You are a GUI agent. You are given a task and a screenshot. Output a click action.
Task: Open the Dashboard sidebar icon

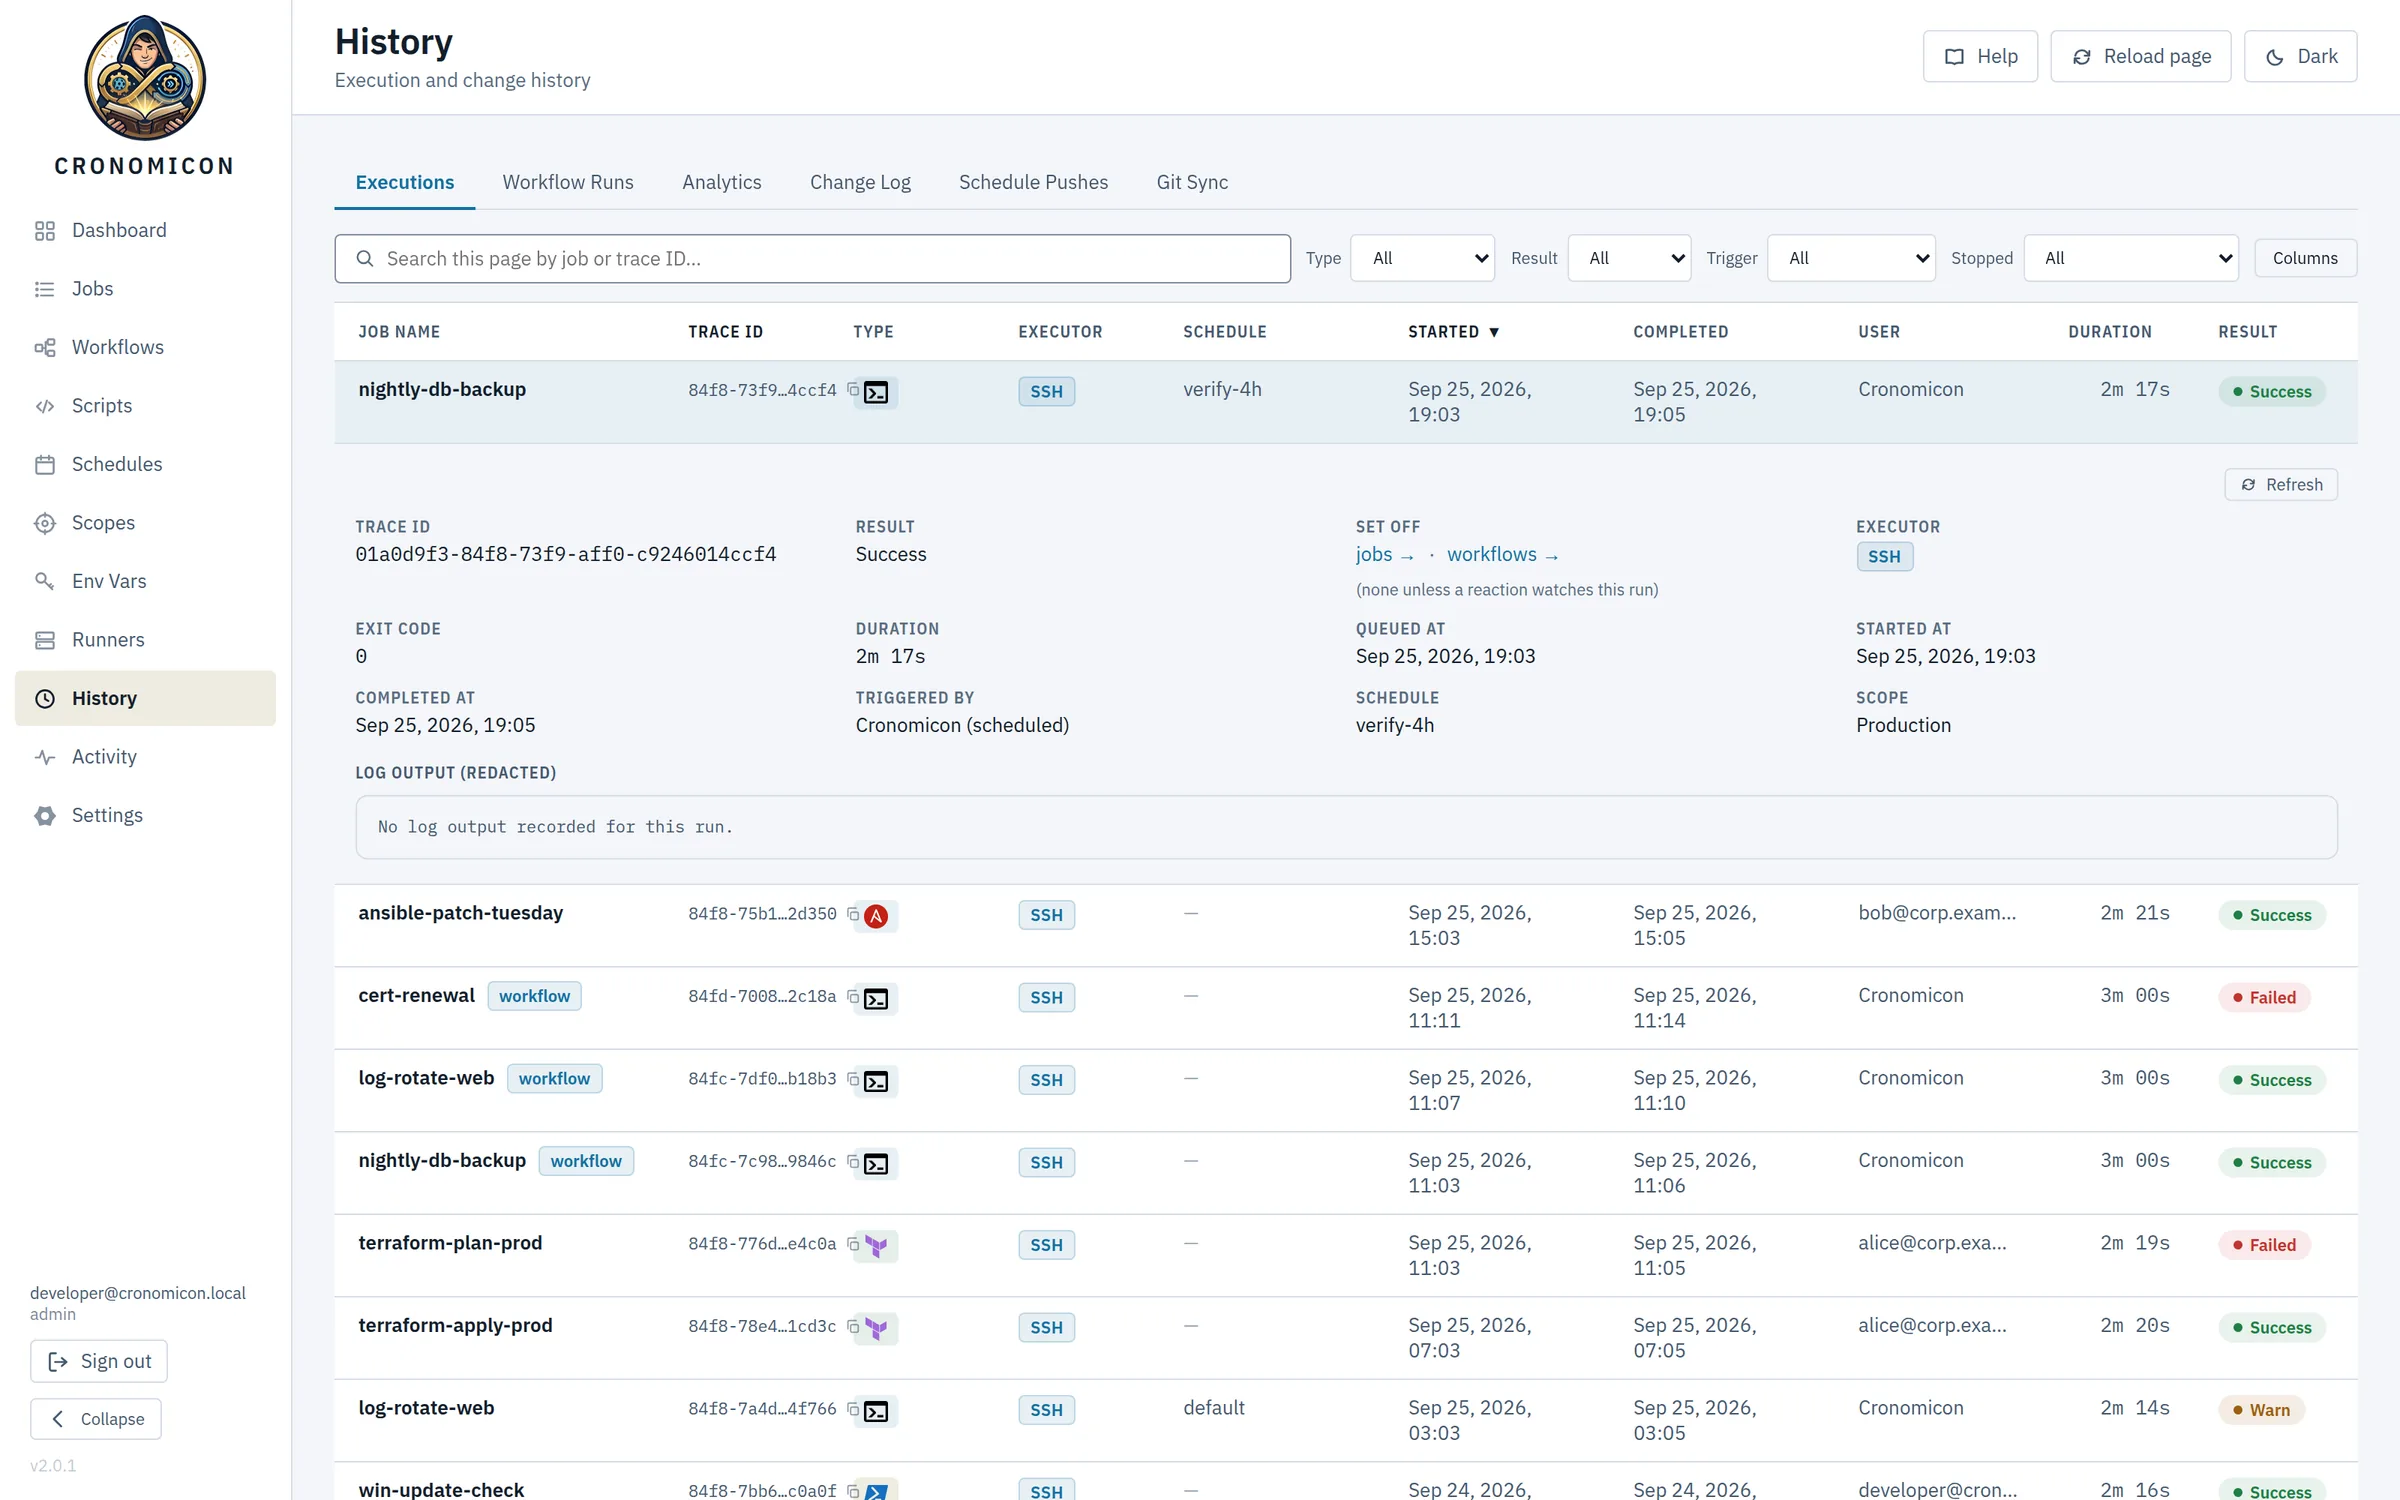(45, 231)
